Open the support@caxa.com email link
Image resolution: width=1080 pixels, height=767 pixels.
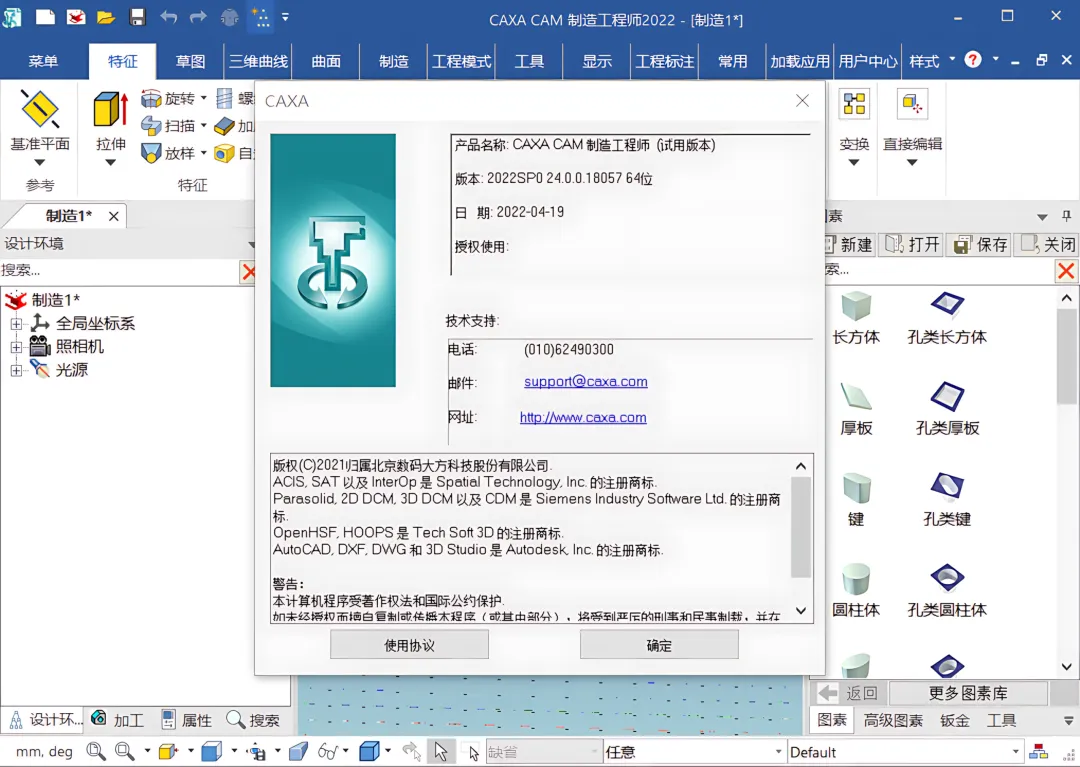(x=585, y=381)
